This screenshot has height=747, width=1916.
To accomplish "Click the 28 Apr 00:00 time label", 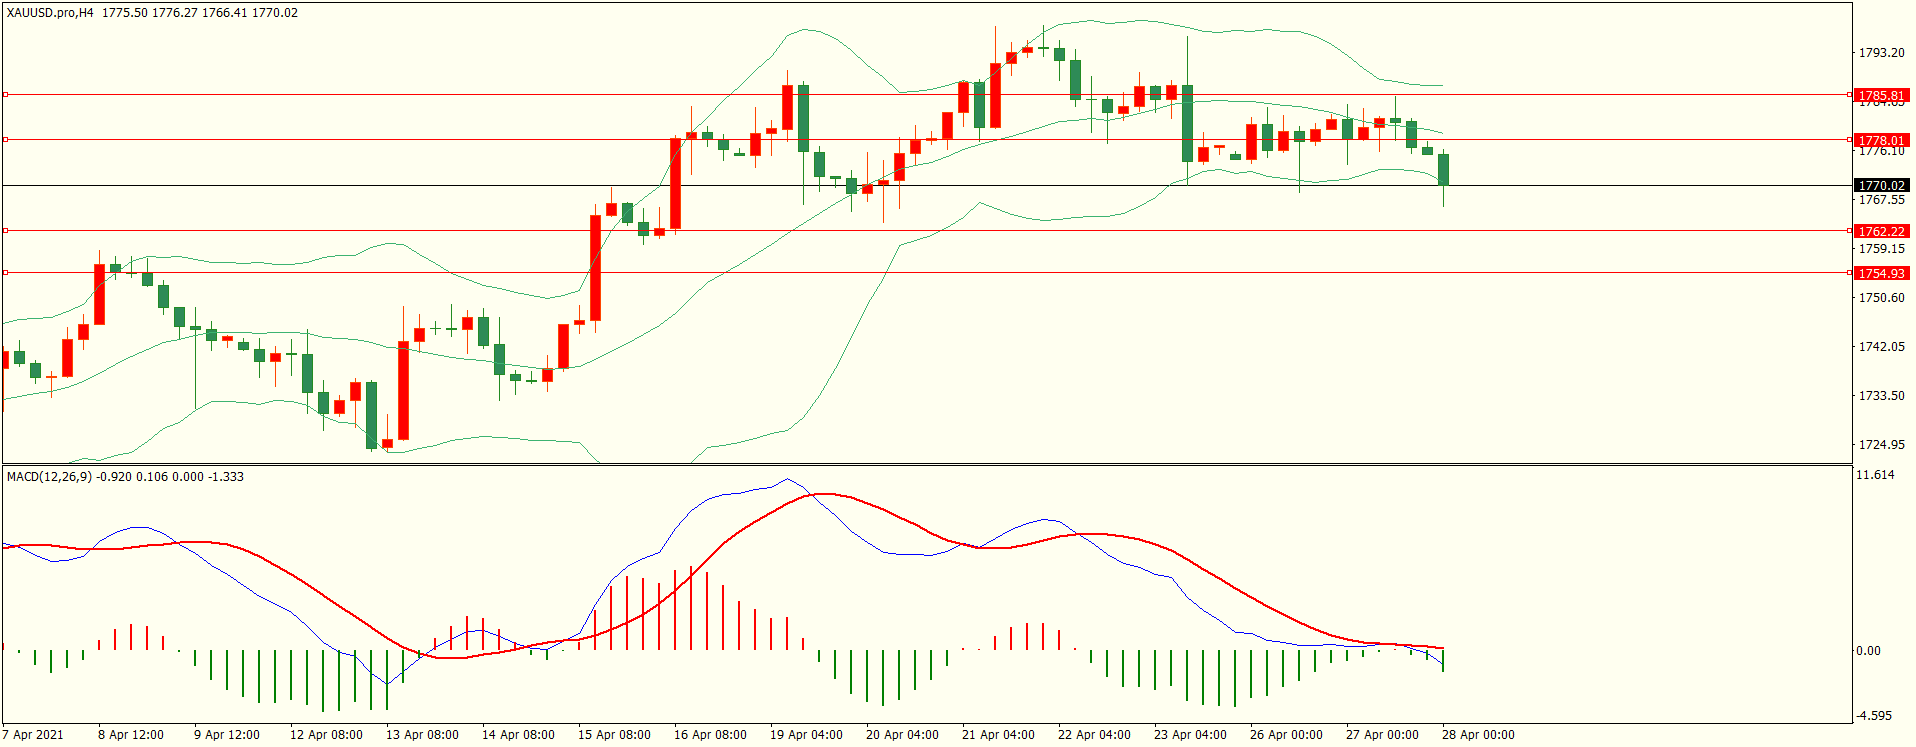I will (1478, 735).
